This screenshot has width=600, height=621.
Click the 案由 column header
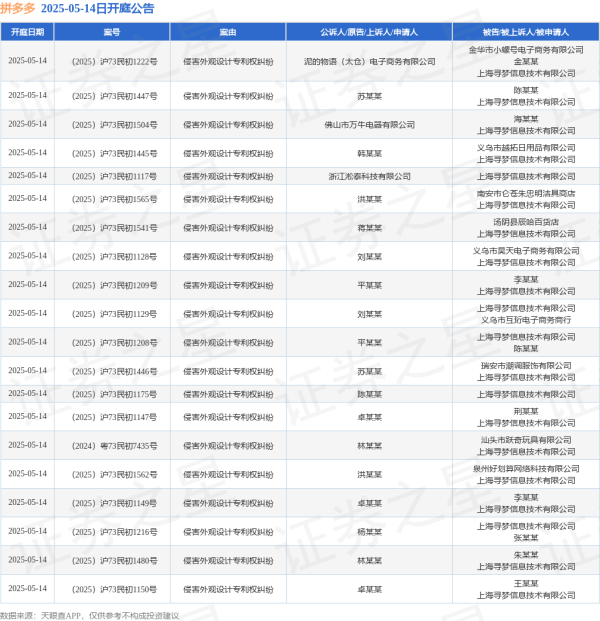228,32
